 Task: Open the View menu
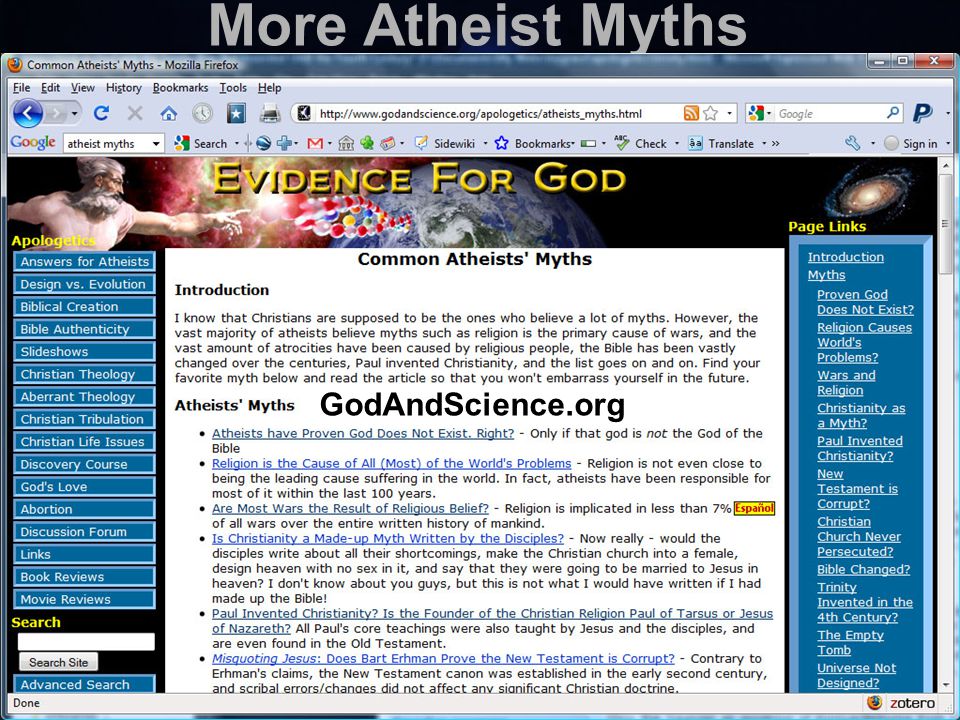tap(83, 88)
